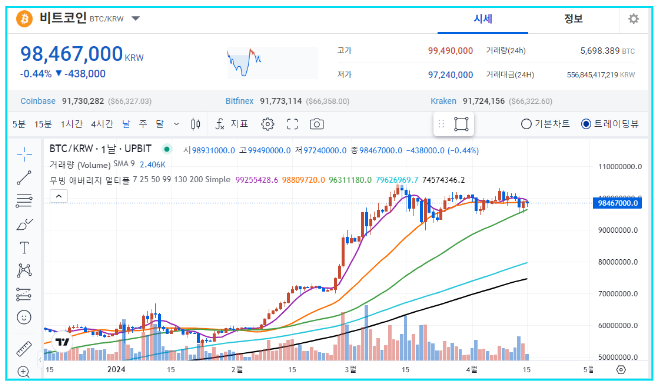Click the TradingView logo on chart
The height and width of the screenshot is (388, 659).
click(62, 342)
